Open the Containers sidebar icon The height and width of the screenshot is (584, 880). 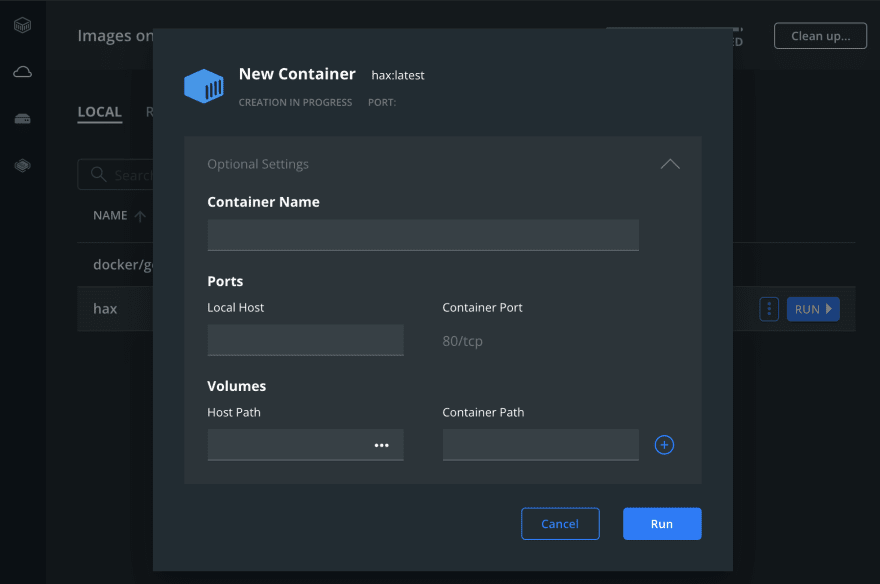click(22, 25)
